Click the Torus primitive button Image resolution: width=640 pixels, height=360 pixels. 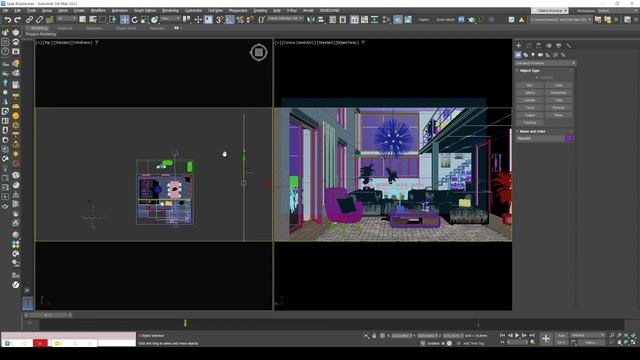coord(530,107)
